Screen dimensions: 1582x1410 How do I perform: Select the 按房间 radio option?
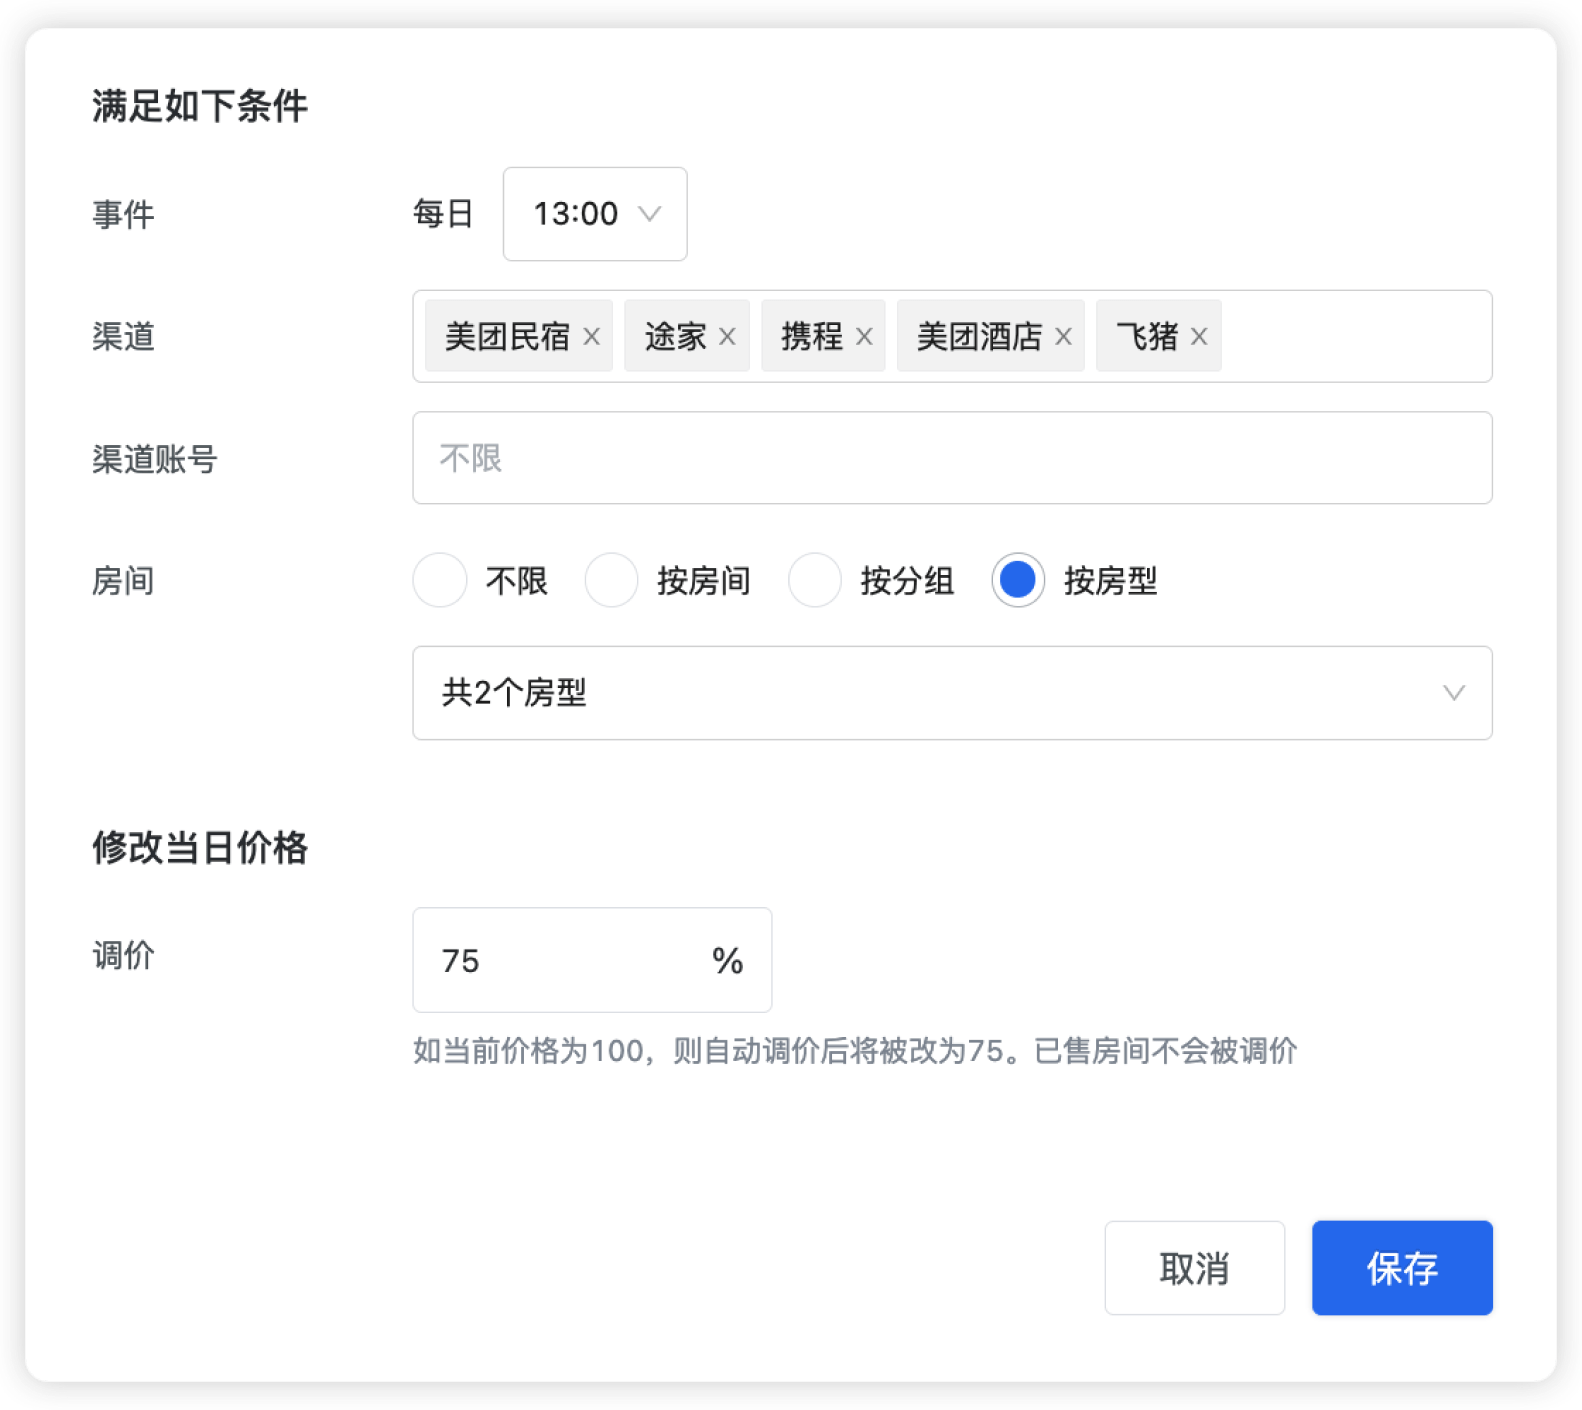point(612,580)
